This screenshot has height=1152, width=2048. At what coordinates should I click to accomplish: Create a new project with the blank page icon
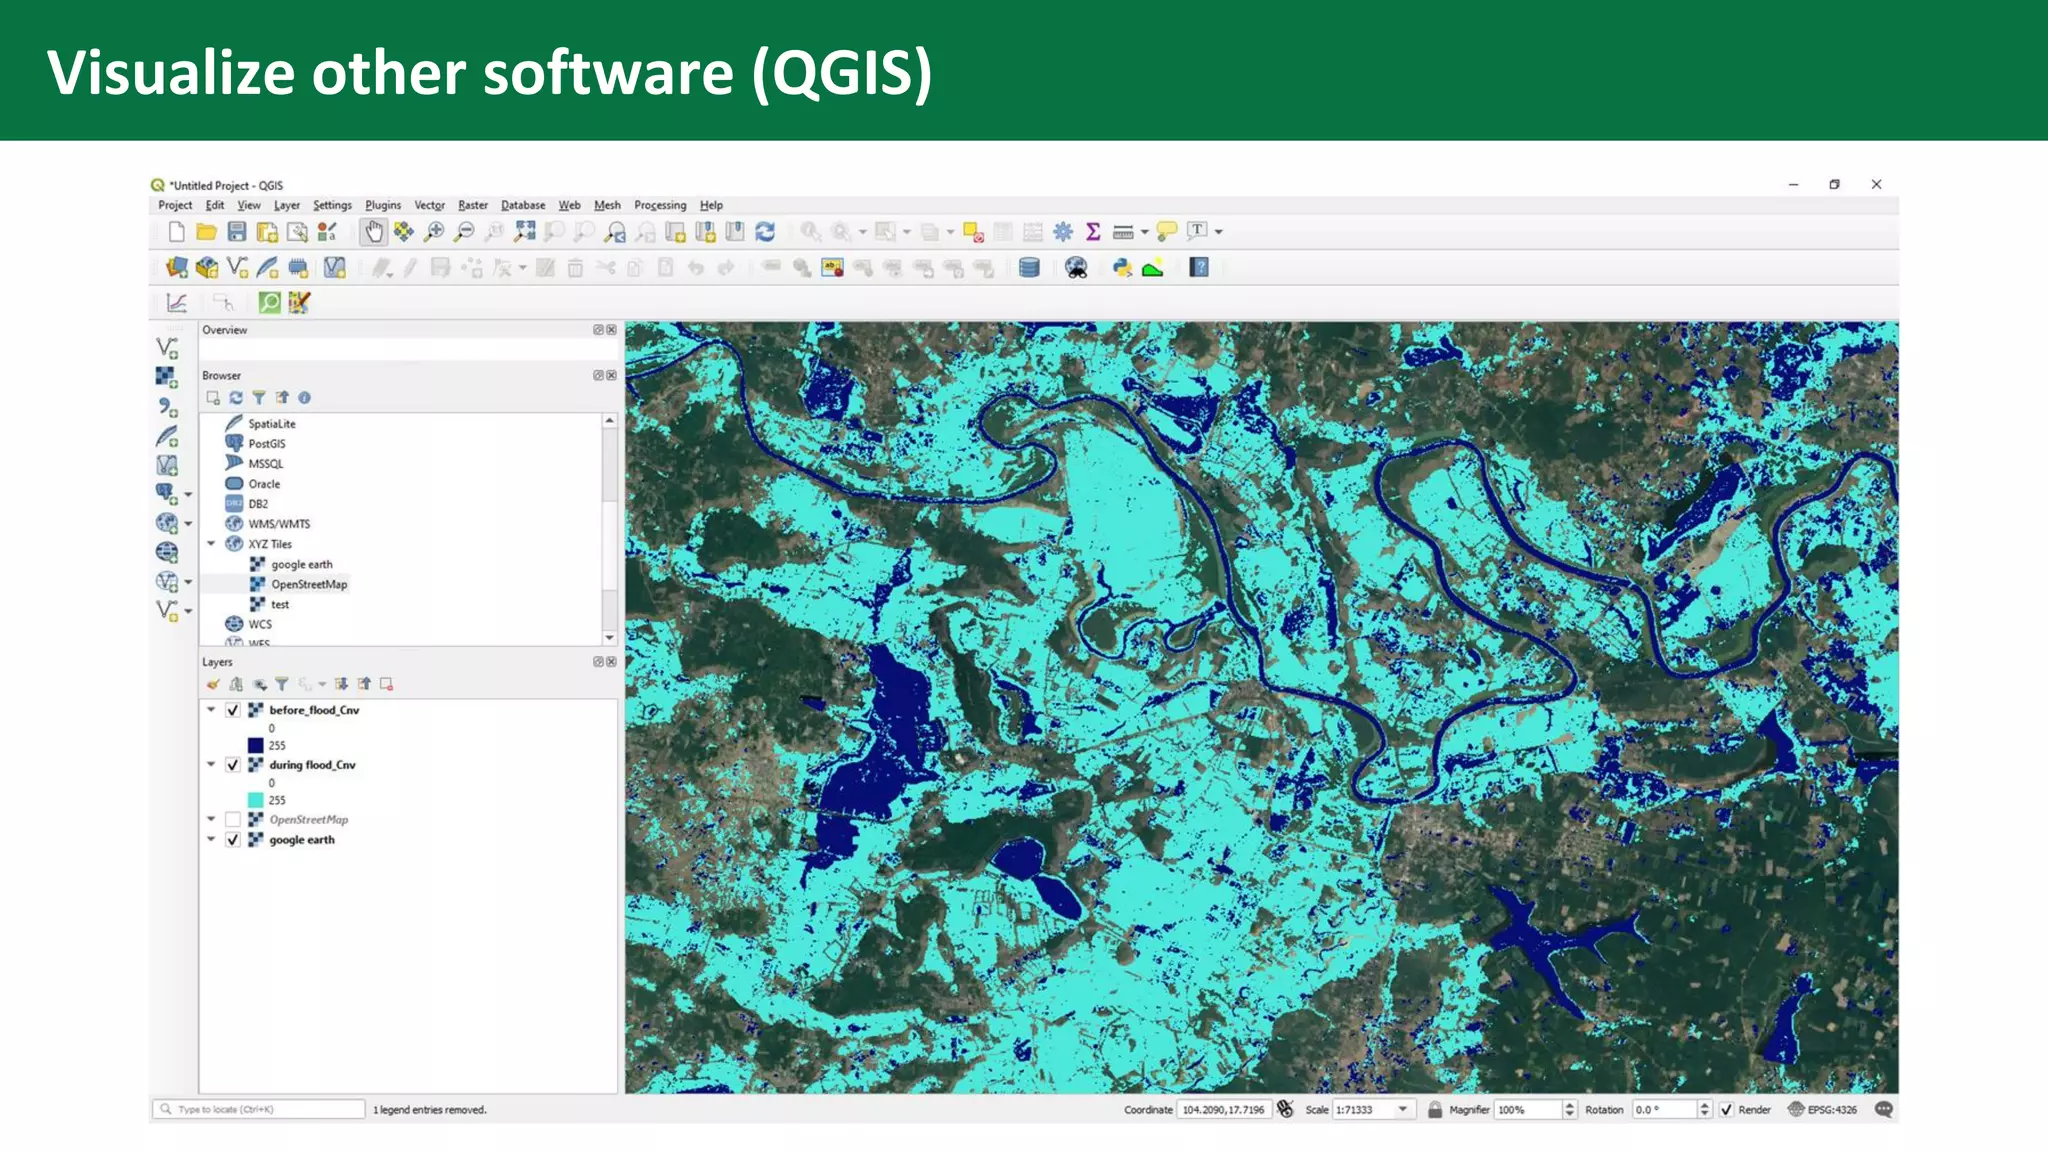pyautogui.click(x=176, y=232)
